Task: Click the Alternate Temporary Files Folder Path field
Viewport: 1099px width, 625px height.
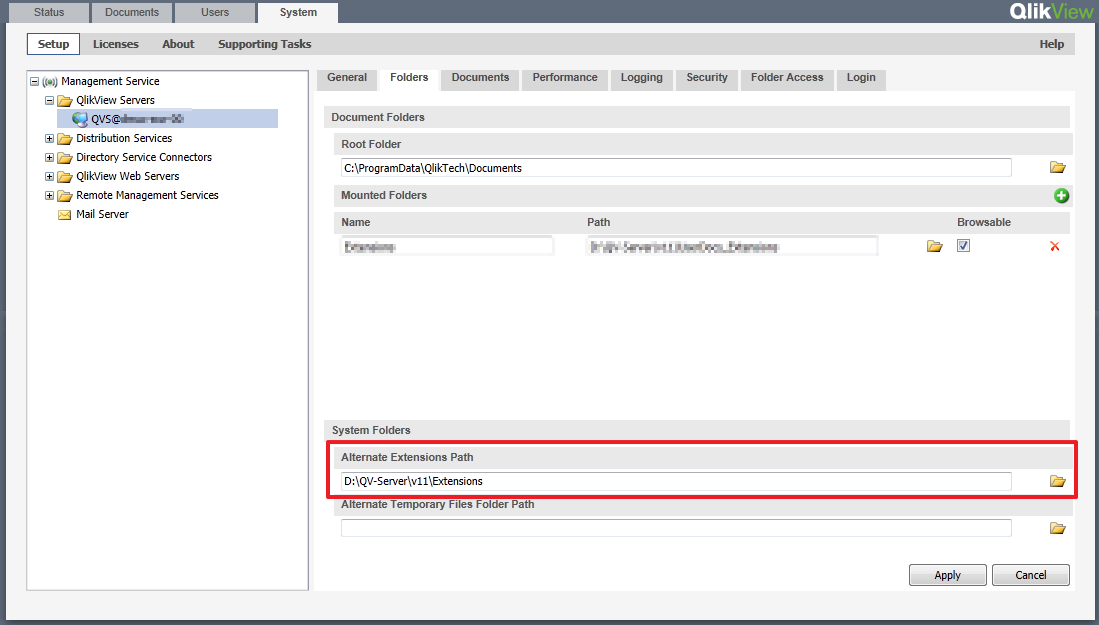Action: tap(676, 528)
